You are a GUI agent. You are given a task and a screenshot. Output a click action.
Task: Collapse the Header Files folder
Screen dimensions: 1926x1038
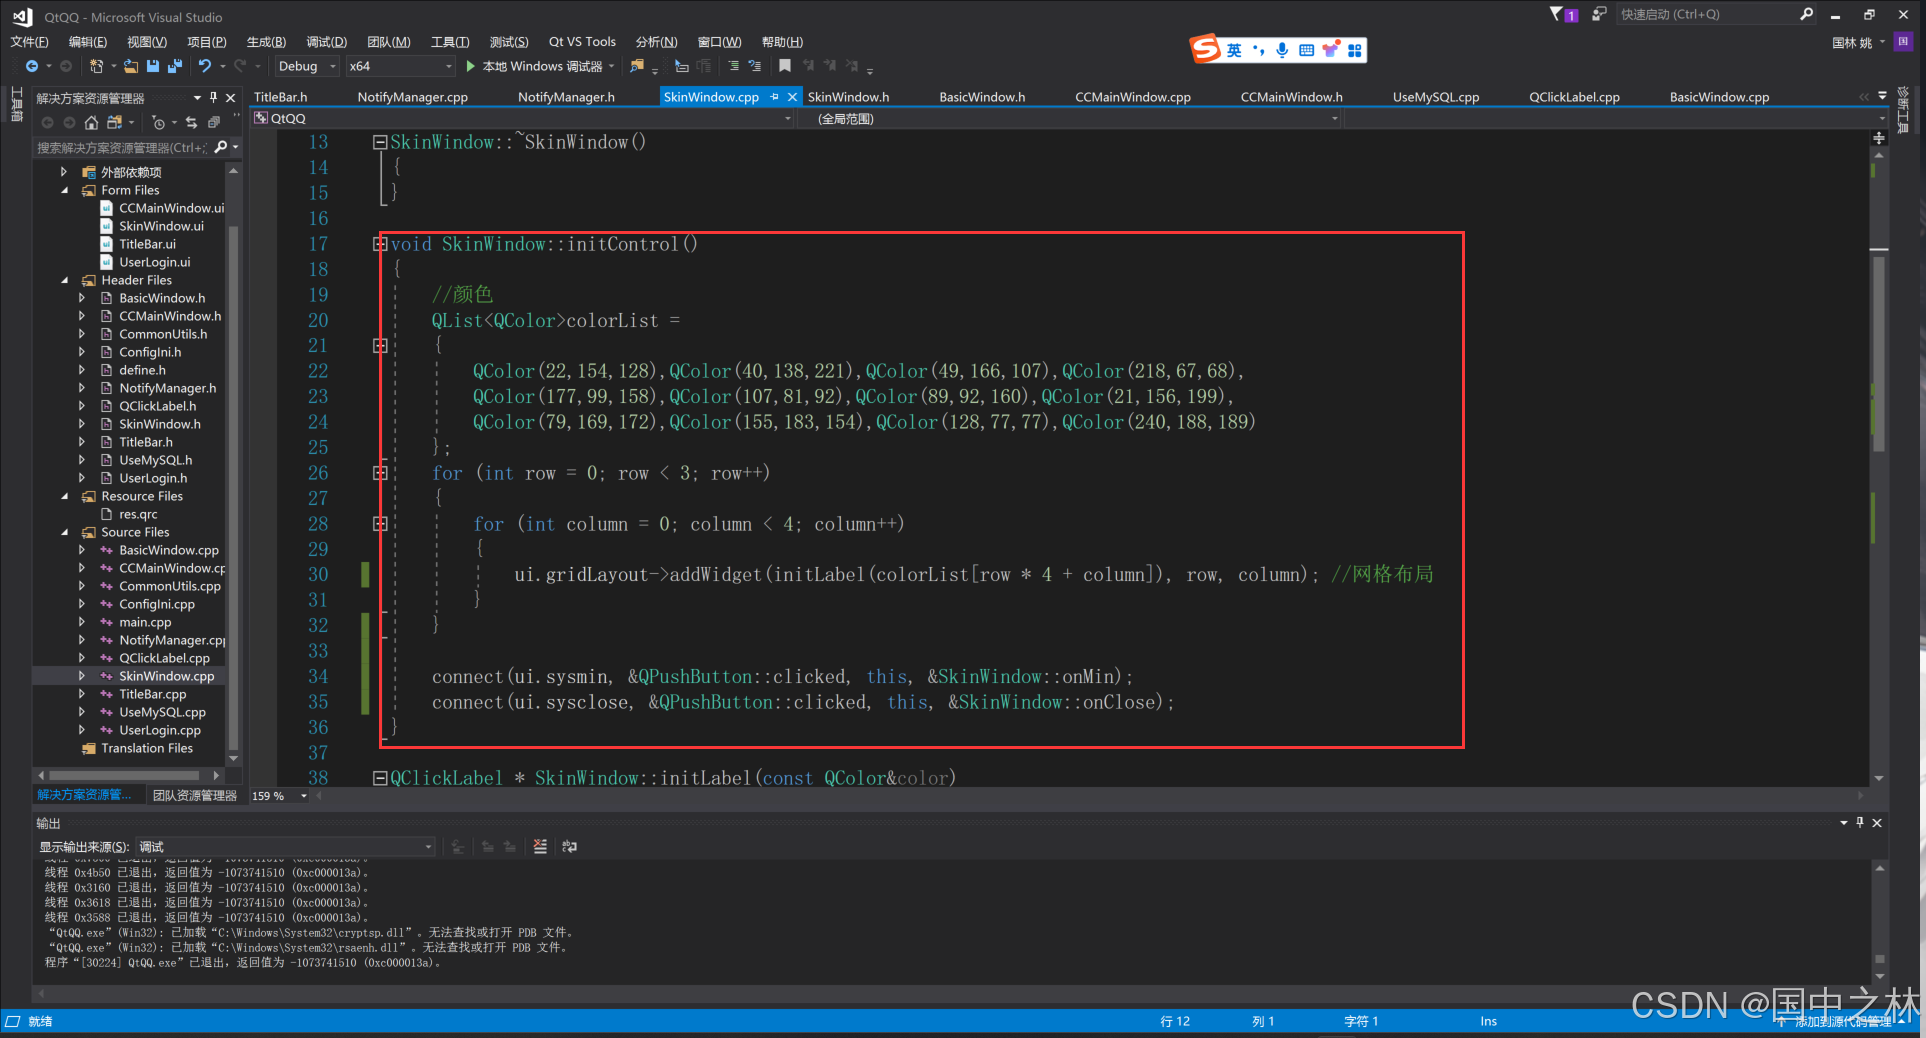coord(66,280)
